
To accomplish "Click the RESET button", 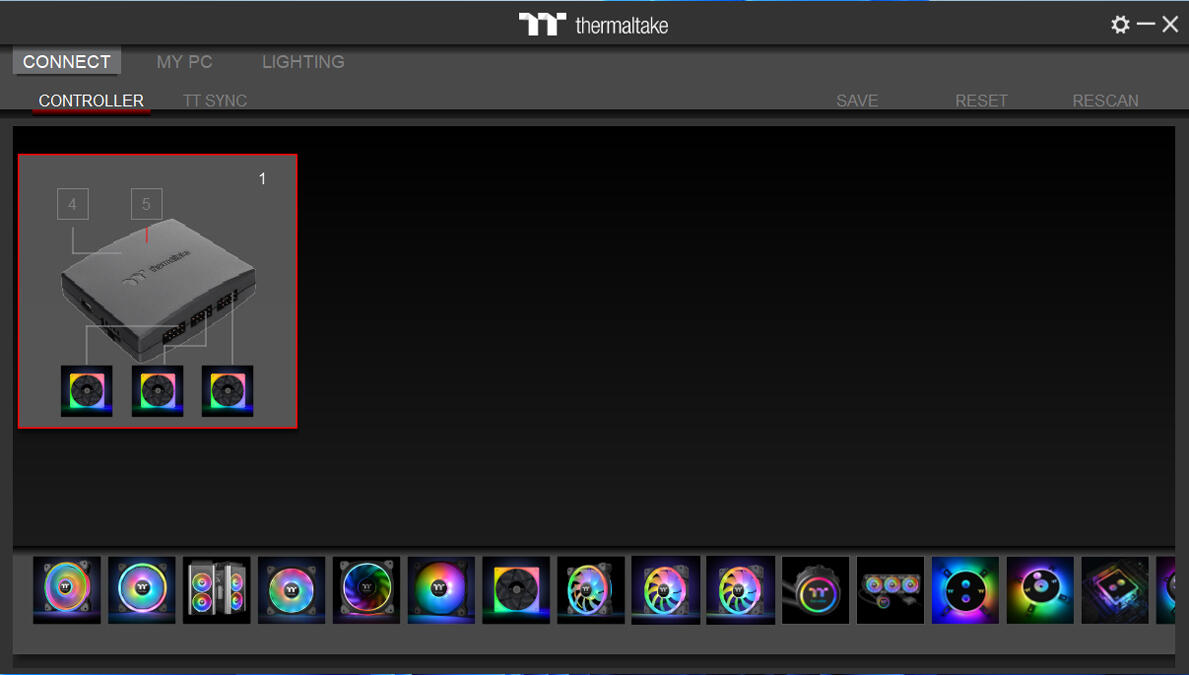I will (981, 101).
